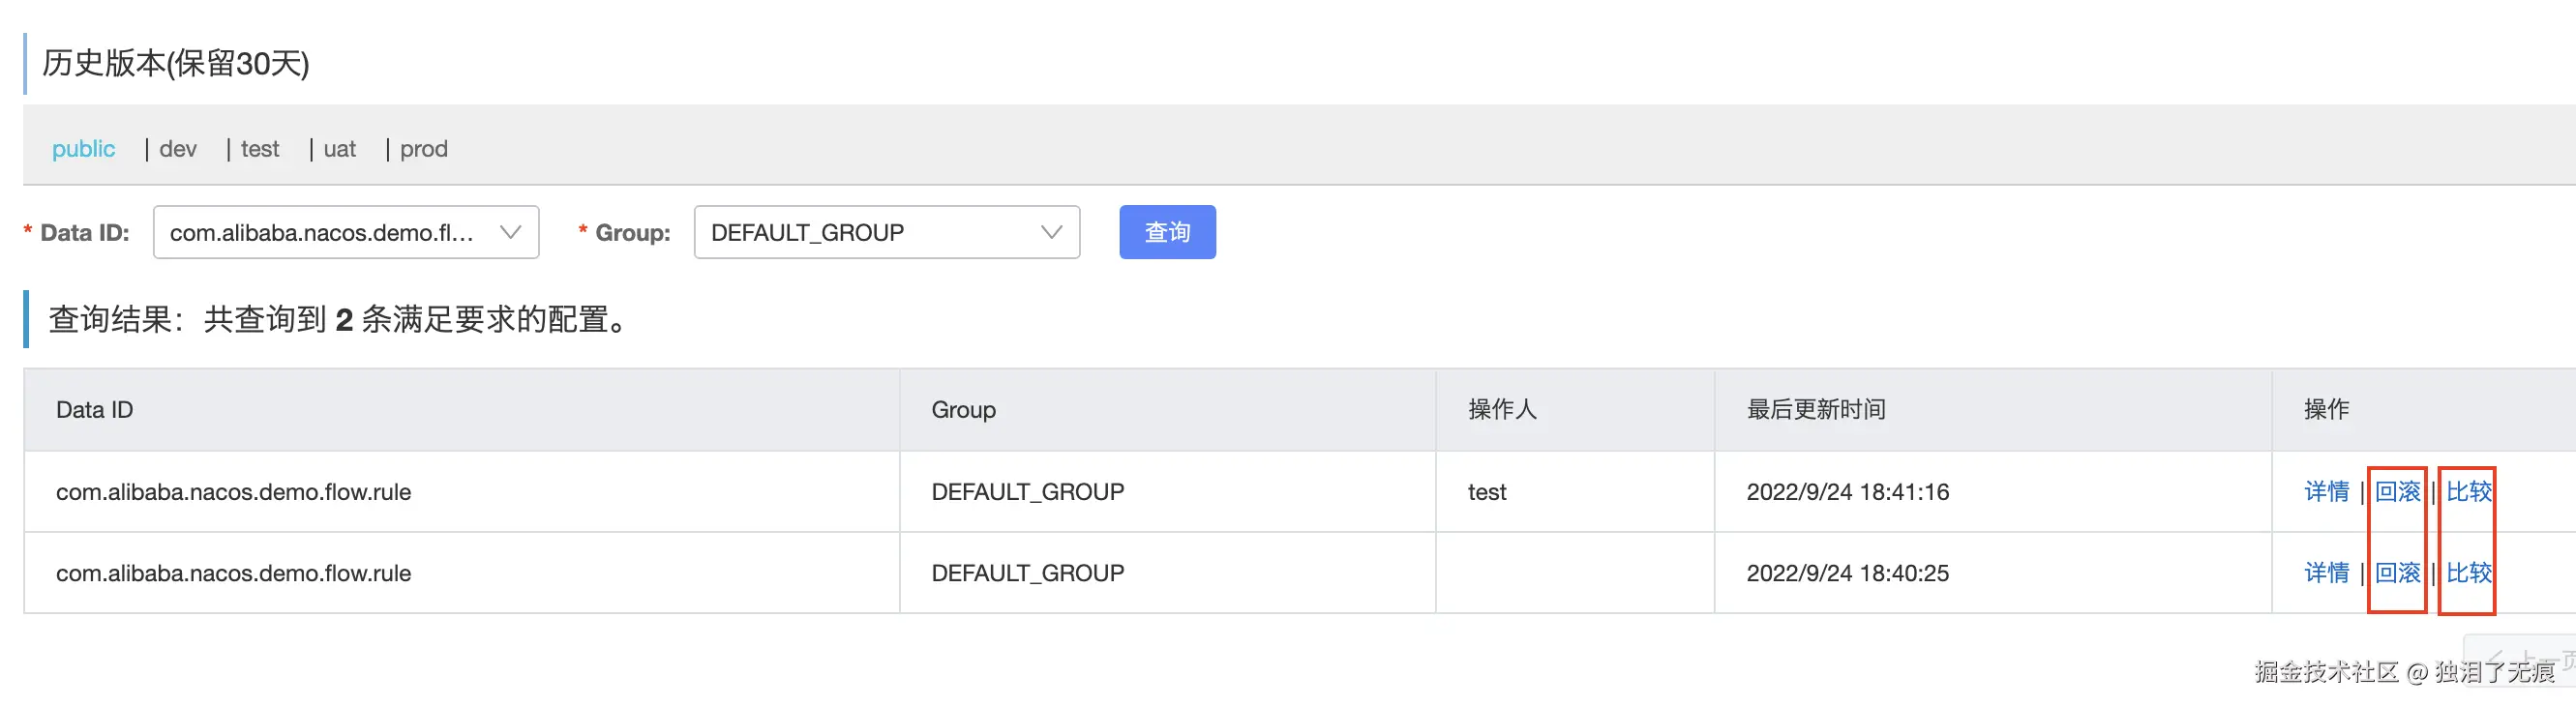The width and height of the screenshot is (2576, 706).
Task: Switch to the public namespace tab
Action: pos(83,149)
